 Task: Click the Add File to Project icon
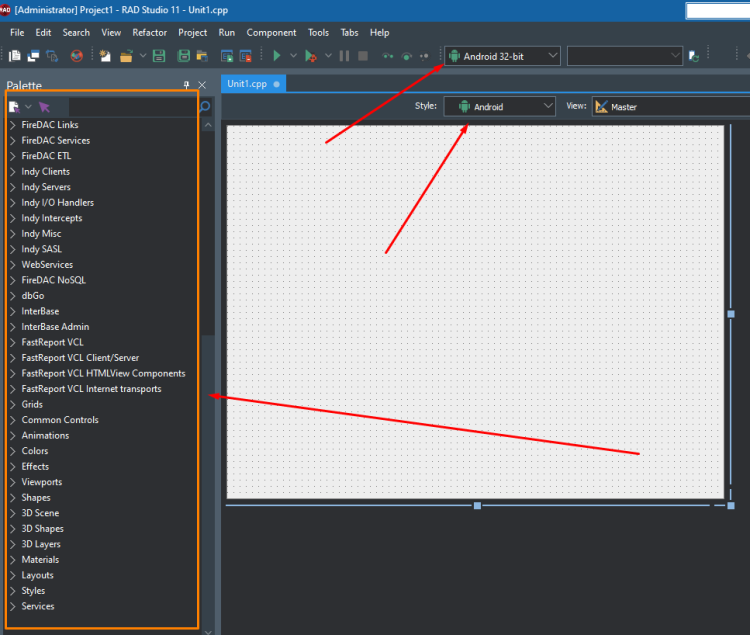(227, 56)
